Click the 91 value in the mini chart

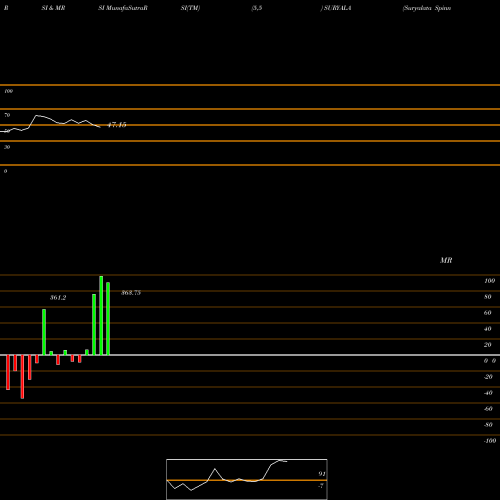(x=322, y=474)
